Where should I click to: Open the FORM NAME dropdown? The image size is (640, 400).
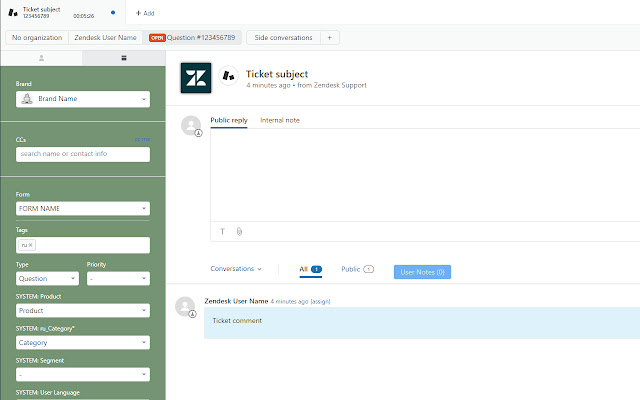click(x=83, y=209)
